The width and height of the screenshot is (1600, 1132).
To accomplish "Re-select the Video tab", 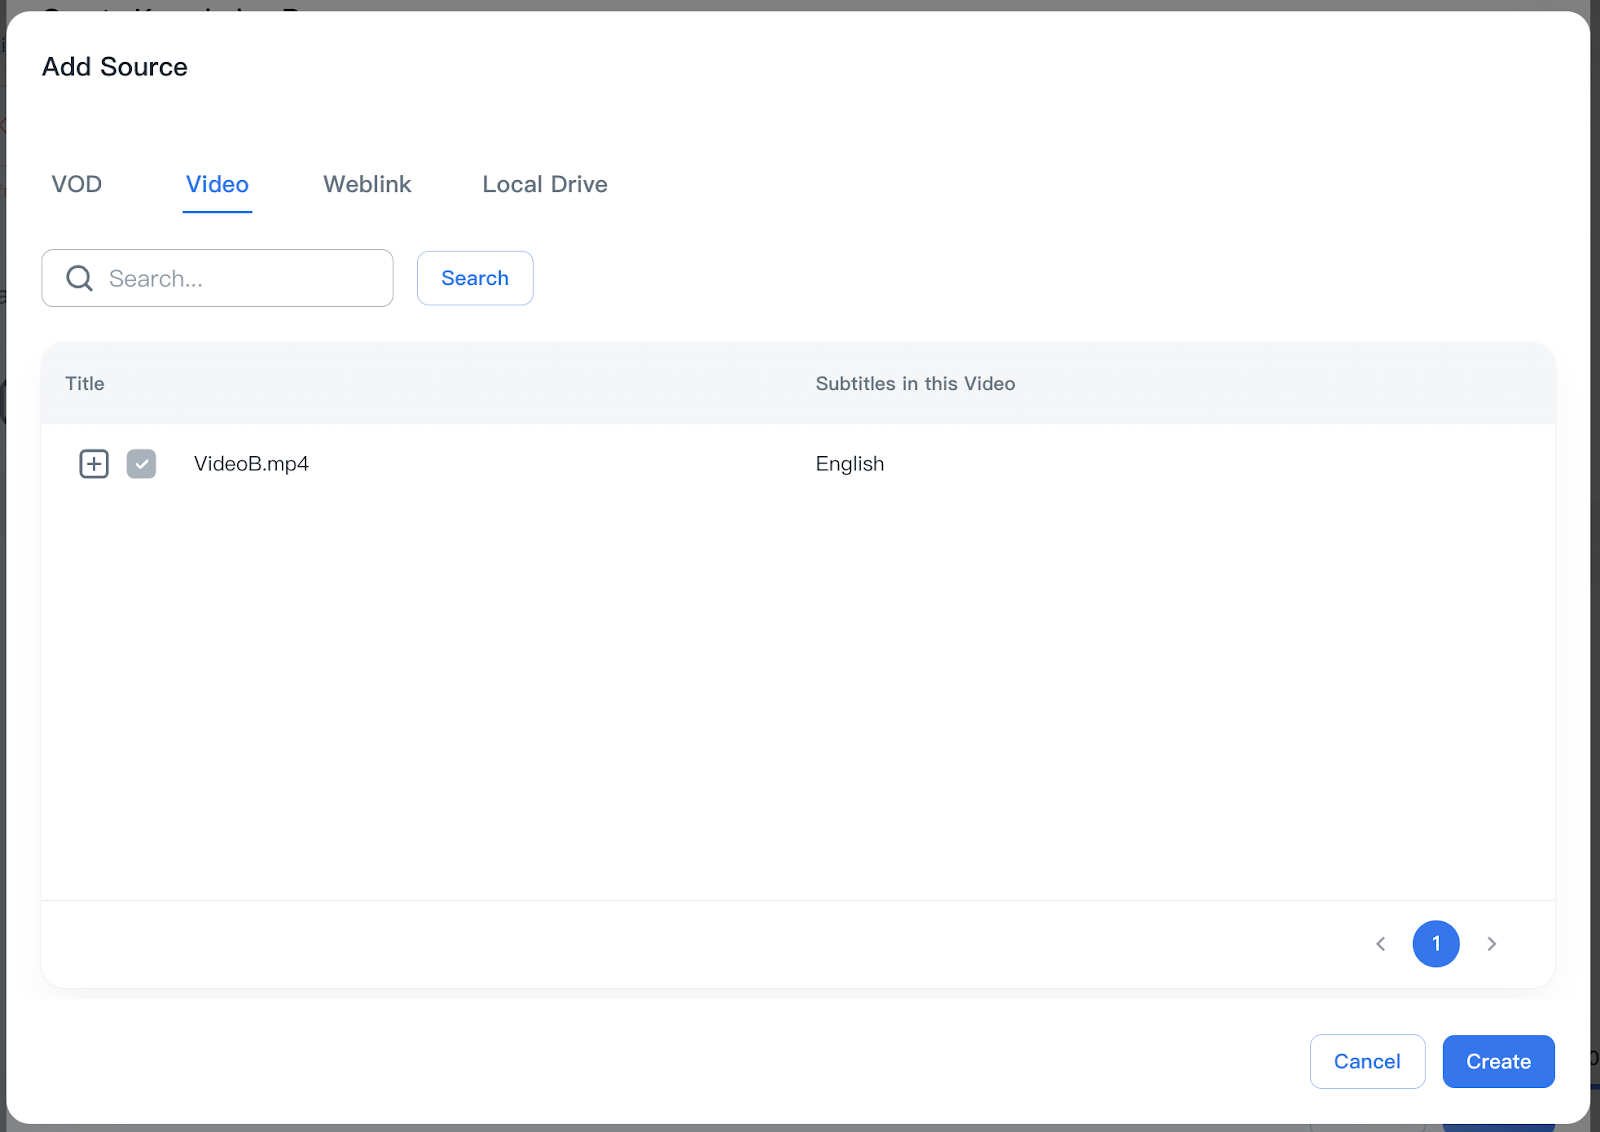I will click(217, 184).
